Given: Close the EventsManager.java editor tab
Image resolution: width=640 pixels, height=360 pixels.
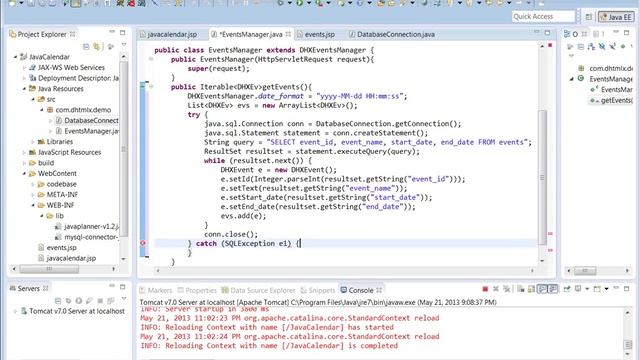Looking at the screenshot, I should click(288, 34).
